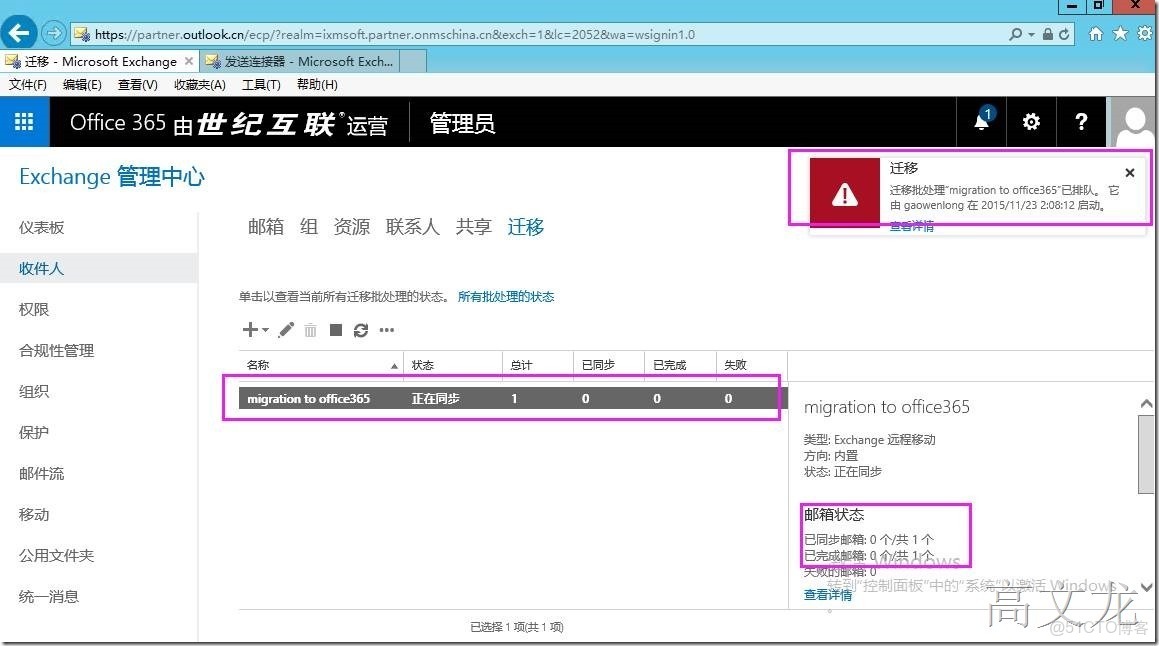The image size is (1159, 646).
Task: Collapse the details pane up chevron
Action: click(x=1145, y=403)
